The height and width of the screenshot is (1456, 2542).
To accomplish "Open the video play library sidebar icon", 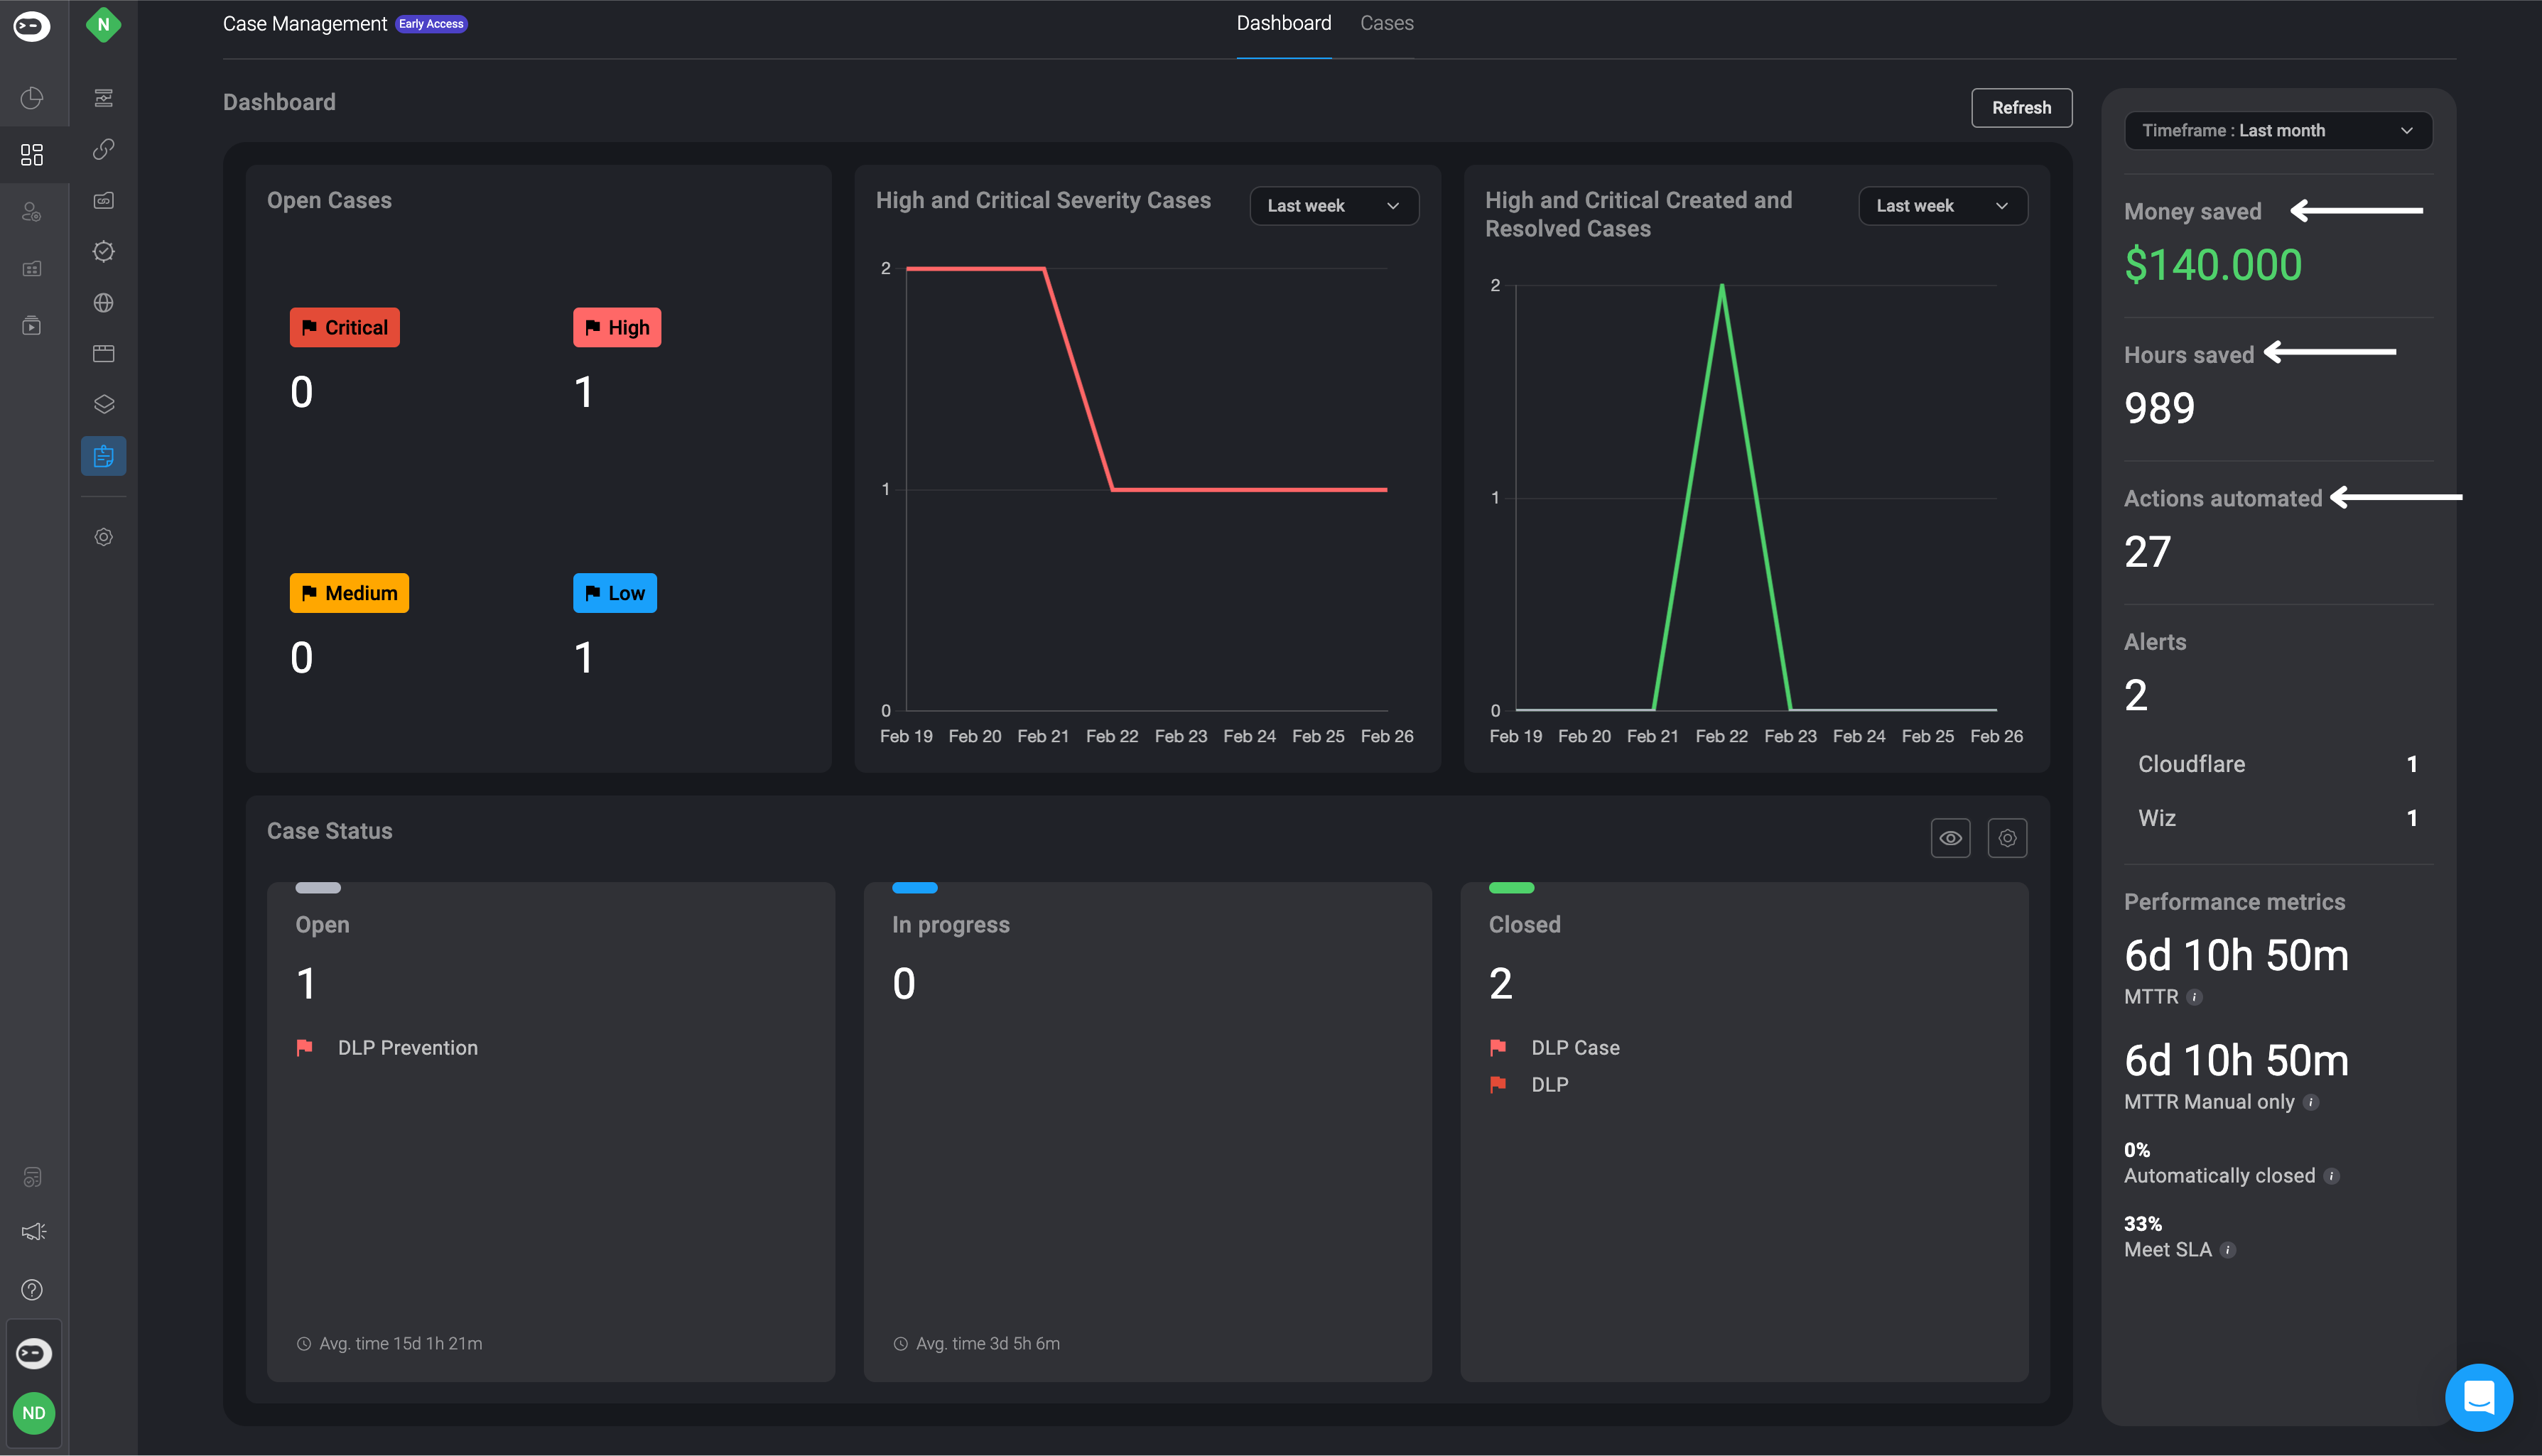I will tap(32, 326).
